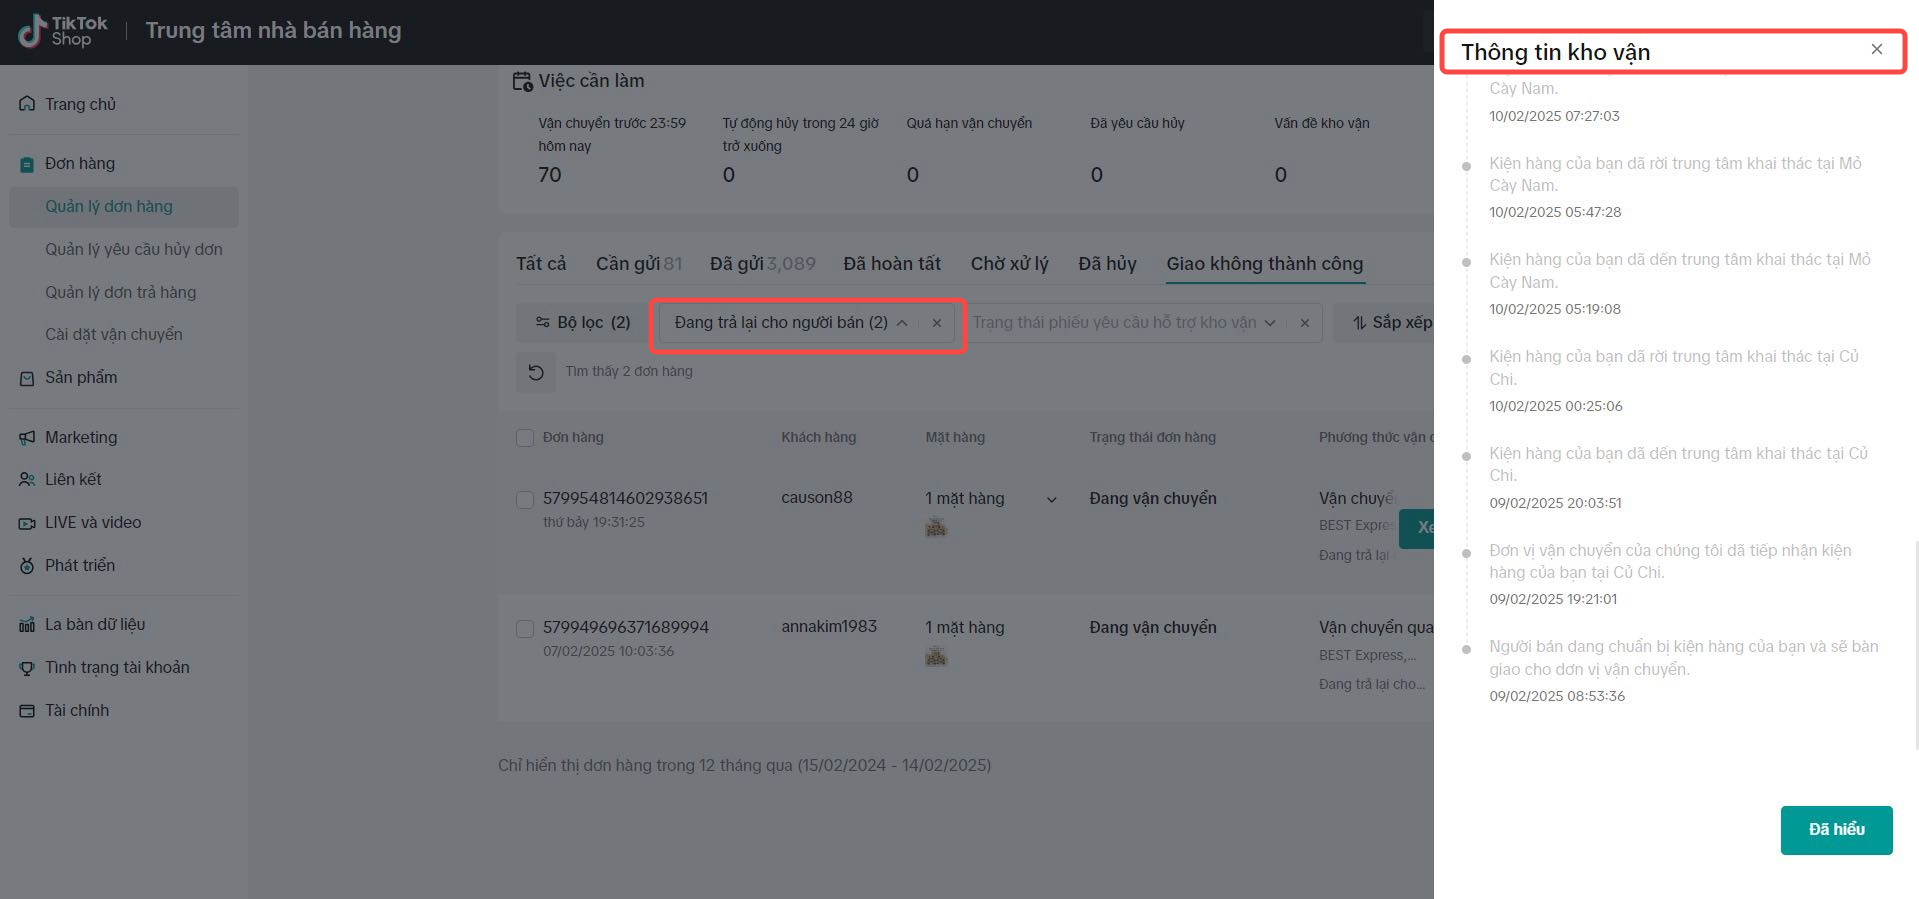The height and width of the screenshot is (899, 1919).
Task: Select all orders with header checkbox
Action: [x=525, y=438]
